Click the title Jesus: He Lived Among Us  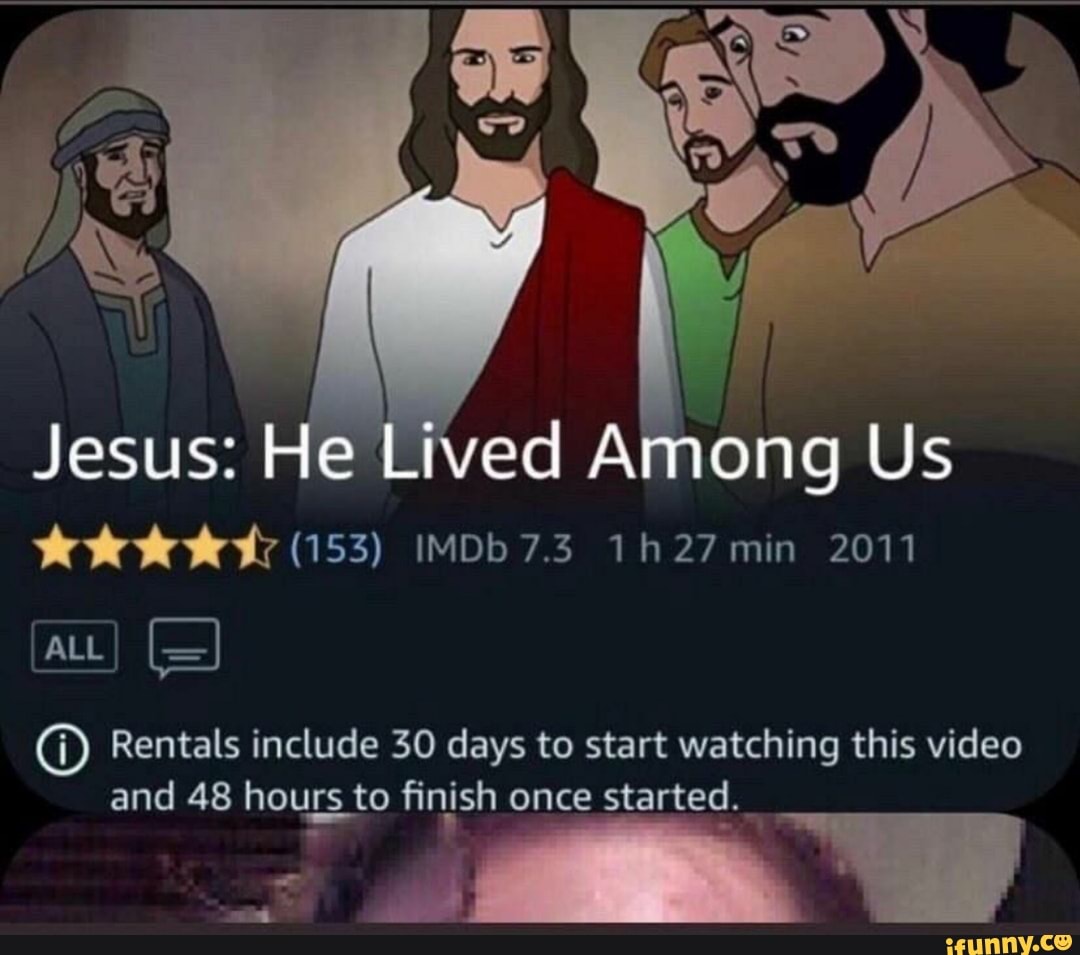[x=492, y=456]
